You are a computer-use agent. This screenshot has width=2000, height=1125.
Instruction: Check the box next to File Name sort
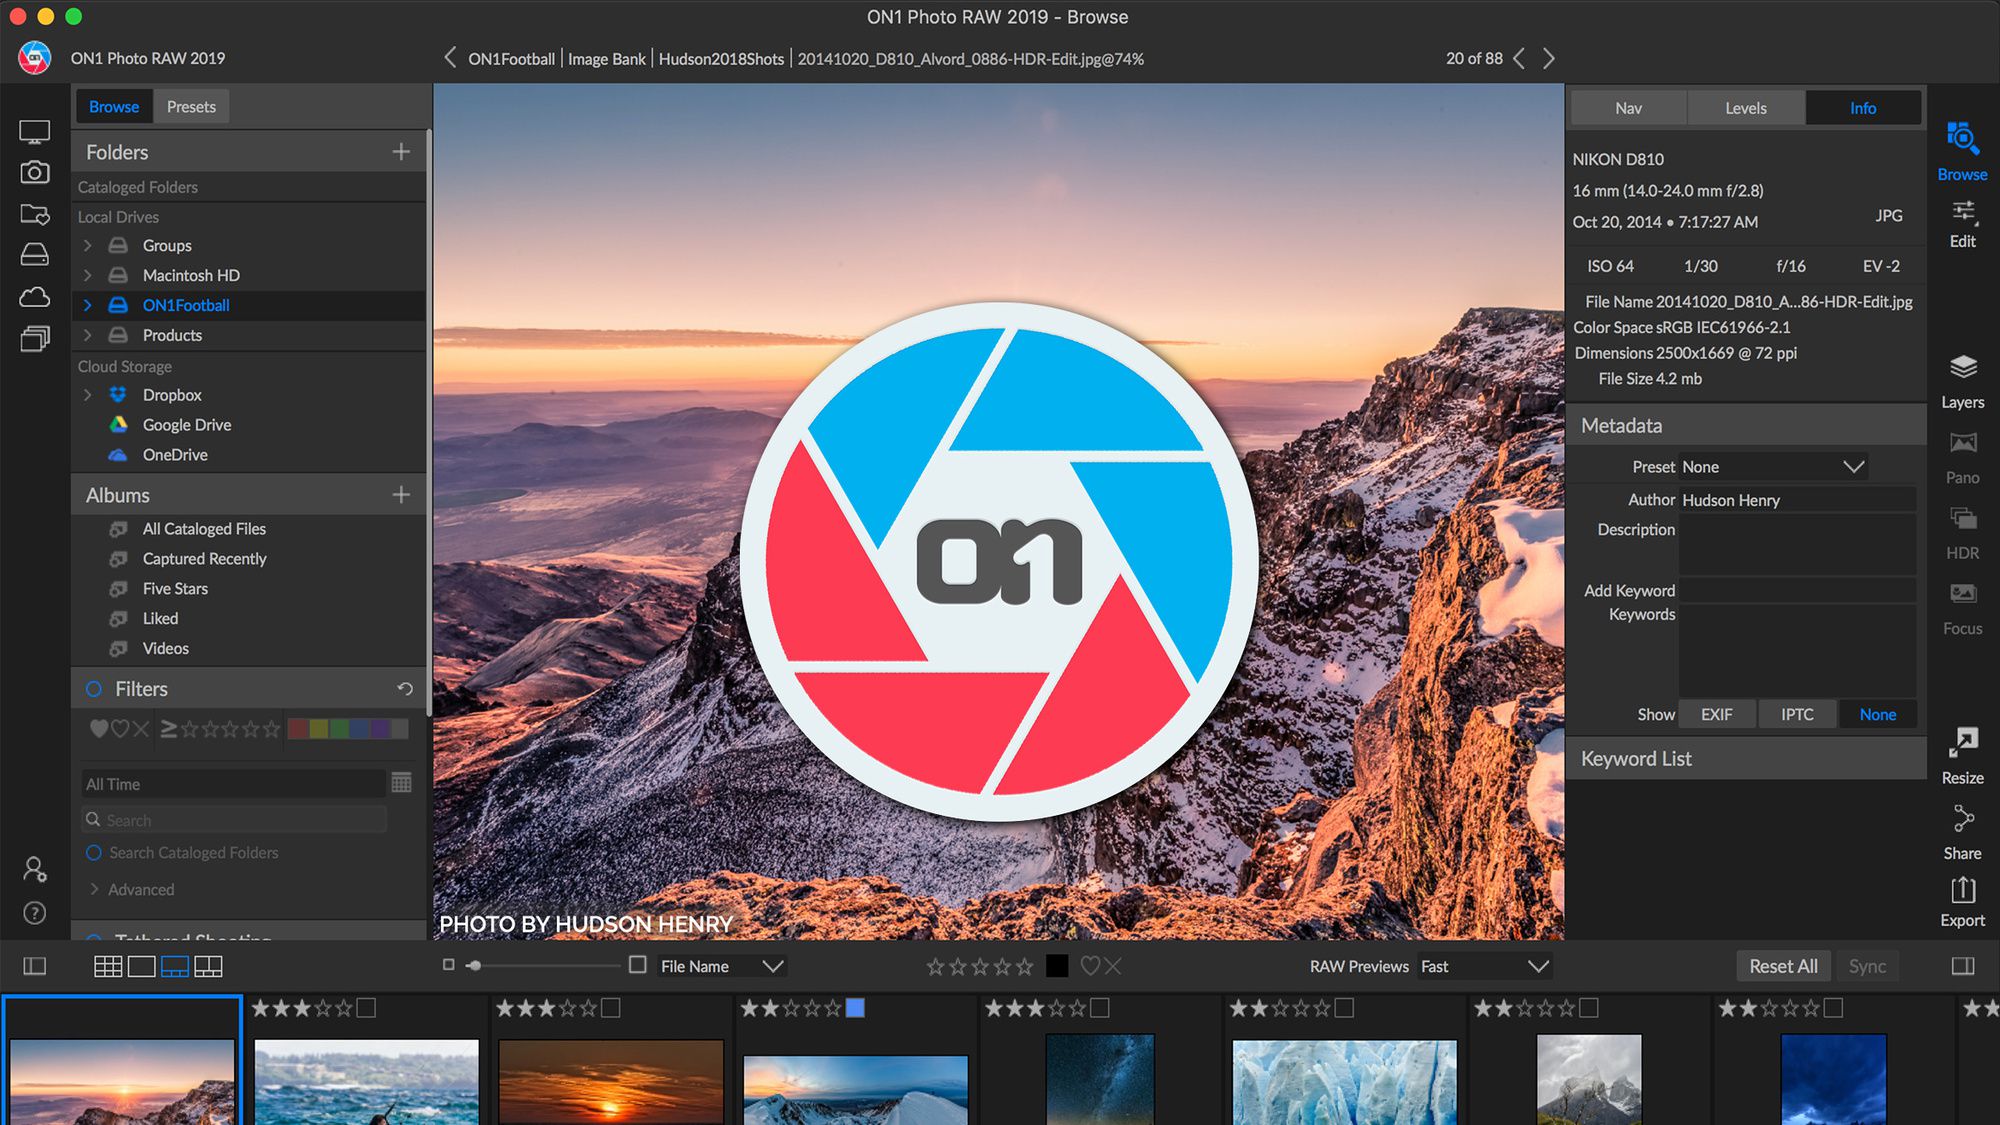(x=638, y=965)
